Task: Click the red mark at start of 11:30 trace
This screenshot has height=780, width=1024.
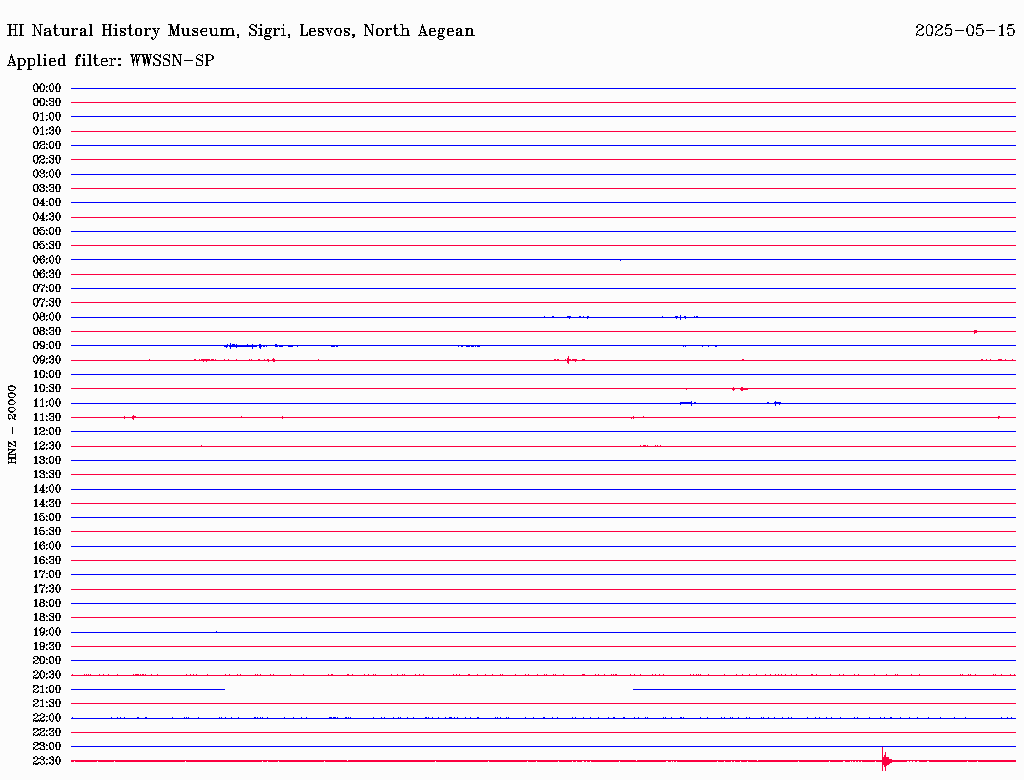Action: pos(130,417)
